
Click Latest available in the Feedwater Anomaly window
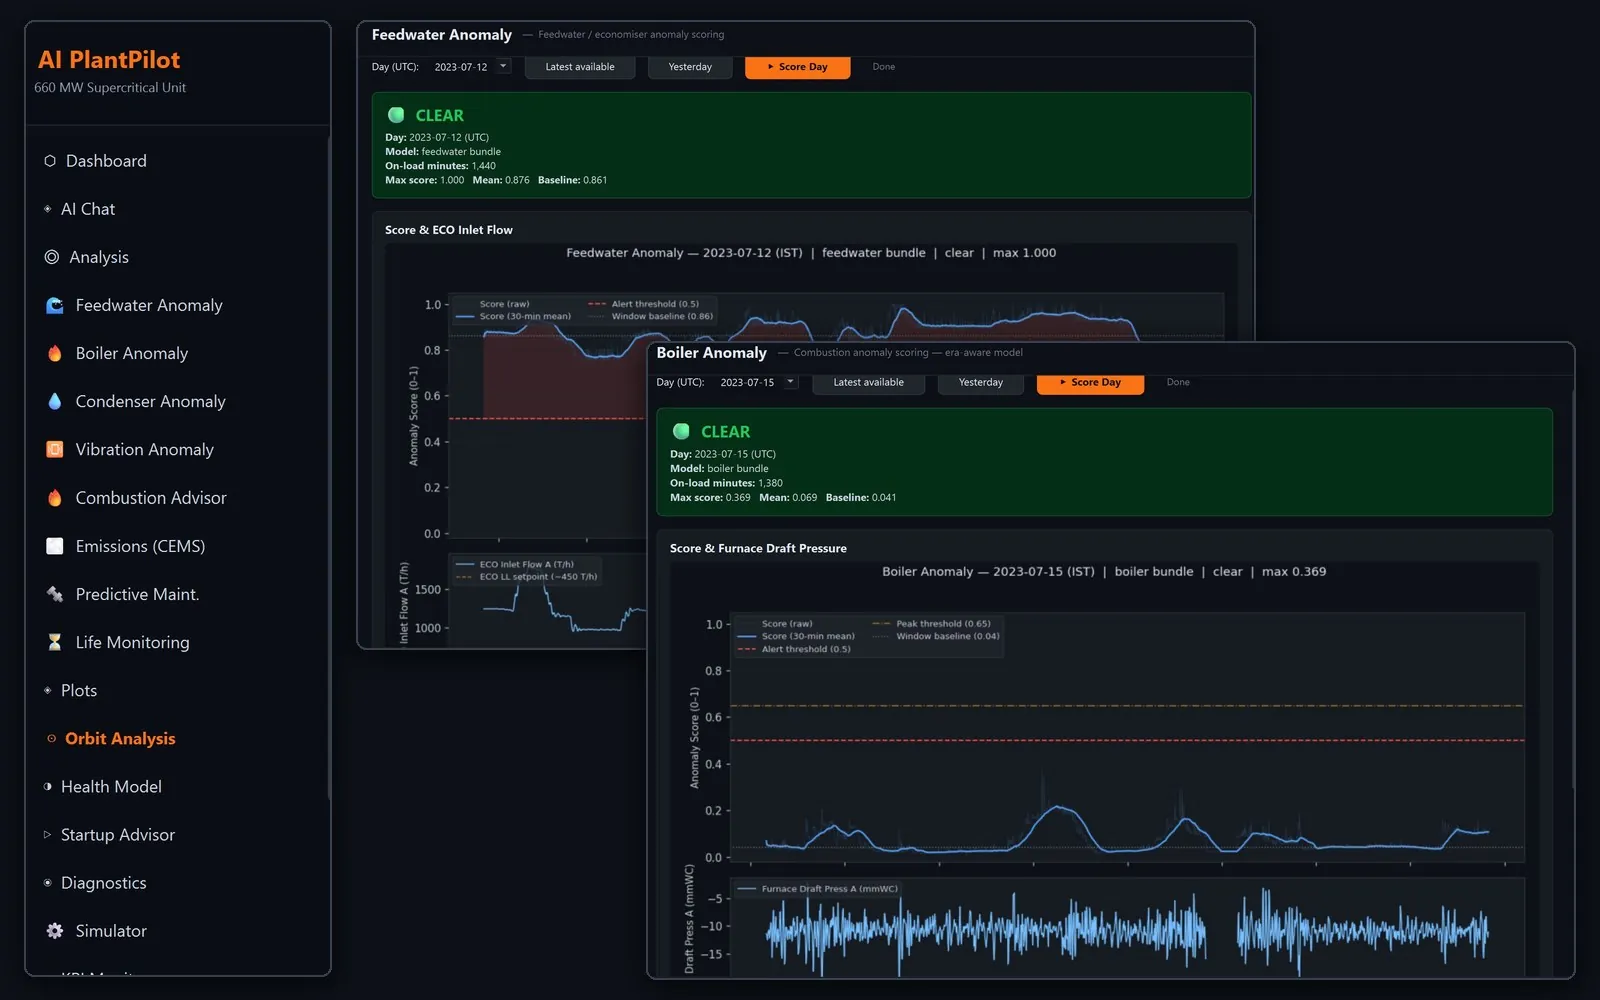point(580,67)
